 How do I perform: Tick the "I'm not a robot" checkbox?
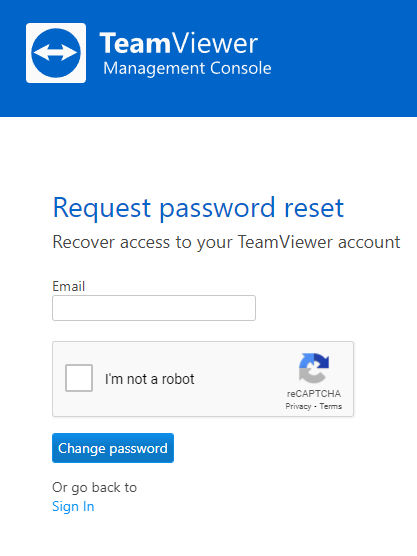(x=79, y=378)
